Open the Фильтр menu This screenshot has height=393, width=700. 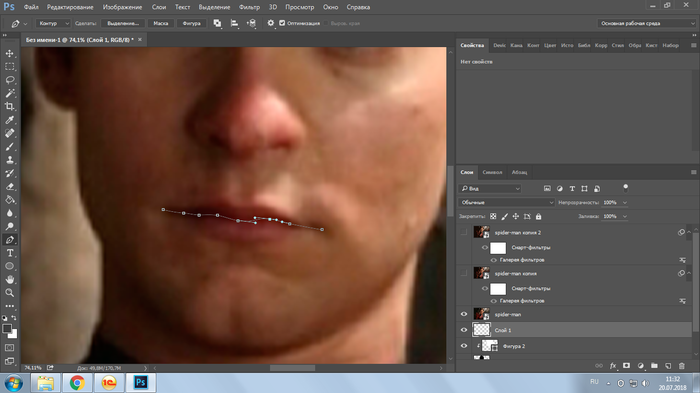point(249,7)
